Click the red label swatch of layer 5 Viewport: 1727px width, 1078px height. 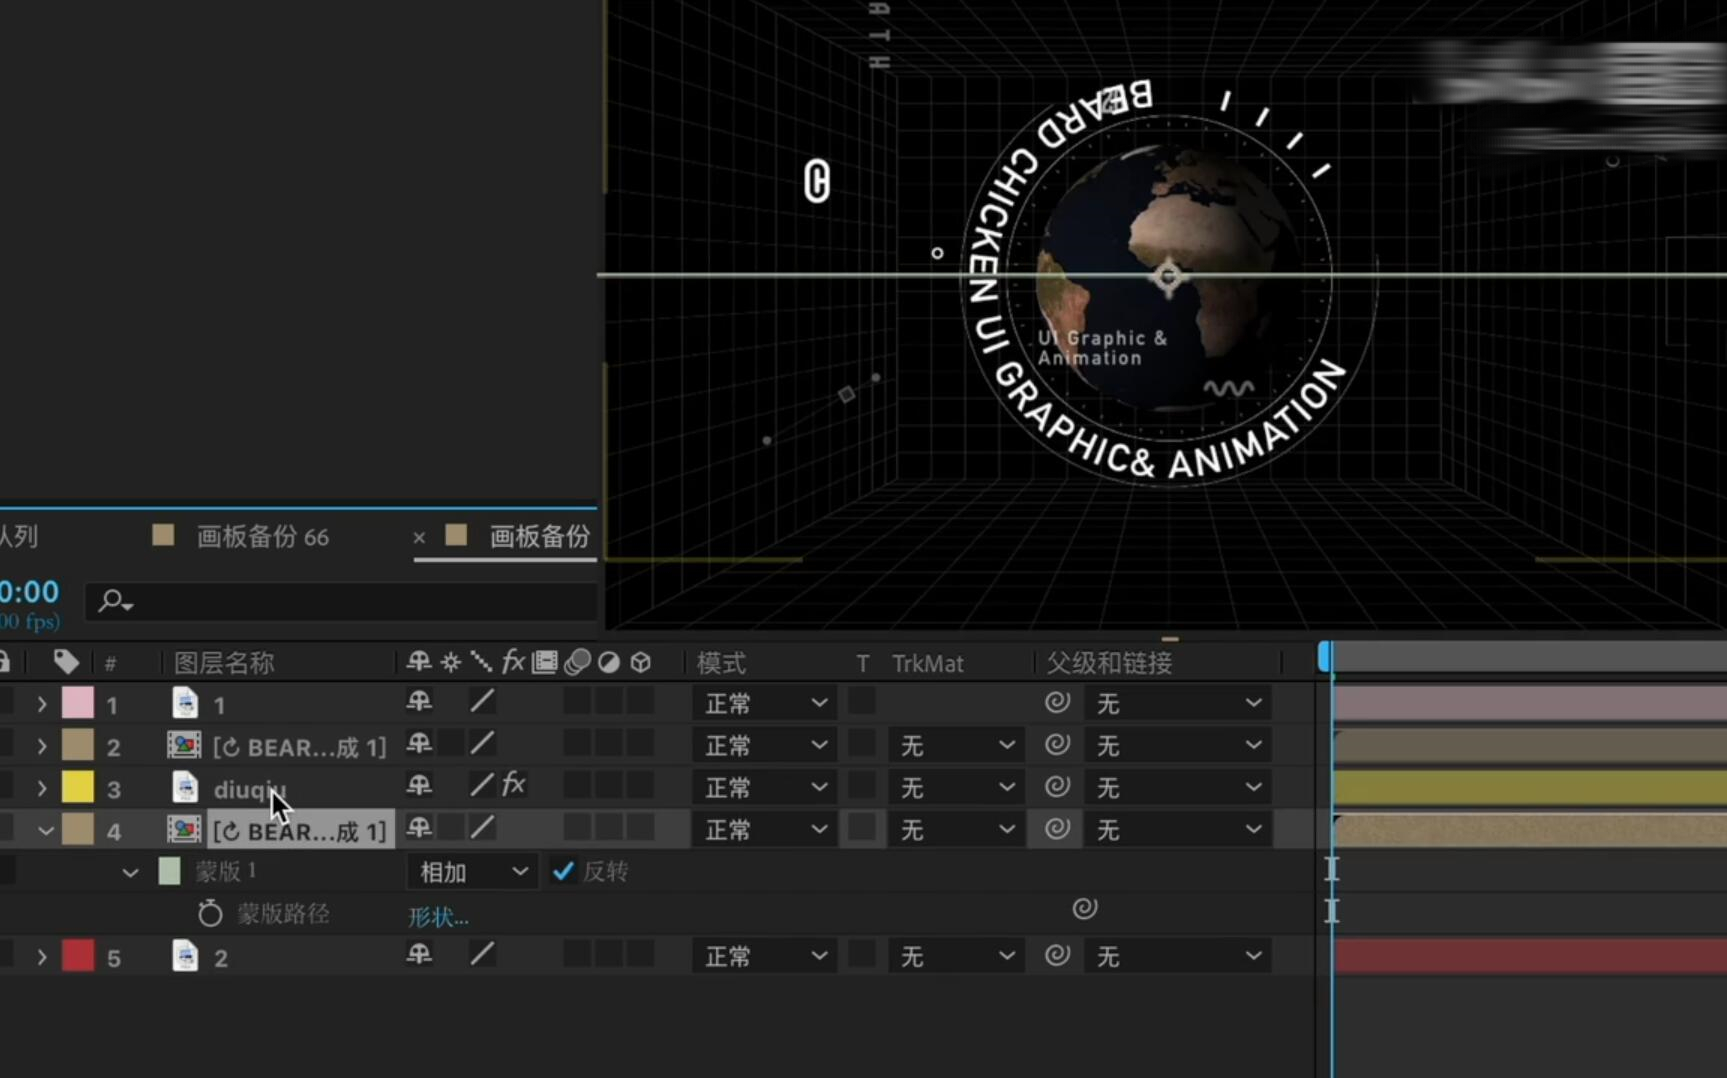[x=78, y=956]
